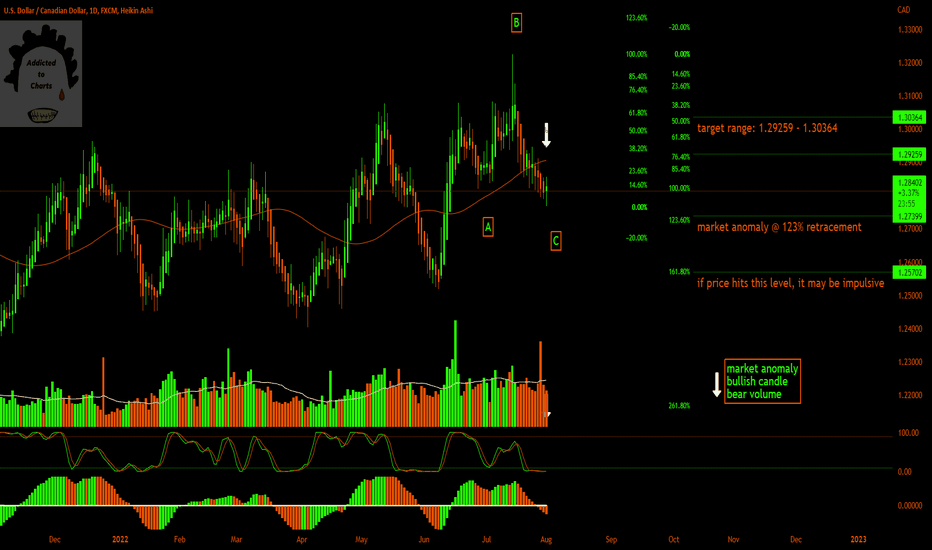Click the white down arrow beside anomaly box
This screenshot has height=550, width=932.
point(717,385)
